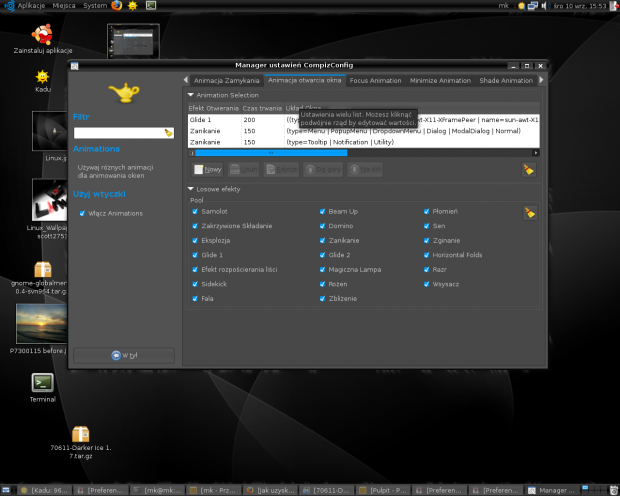
Task: Toggle the Wsysacz effect checkbox
Action: point(426,284)
